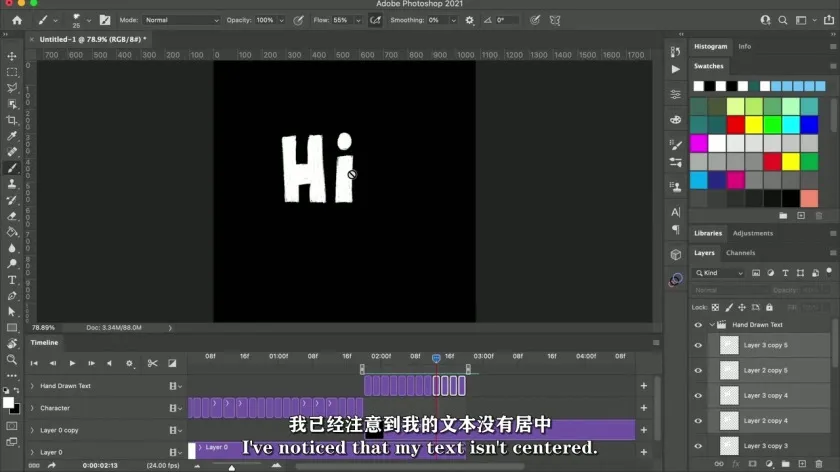Play the timeline animation
The height and width of the screenshot is (472, 840).
[71, 363]
